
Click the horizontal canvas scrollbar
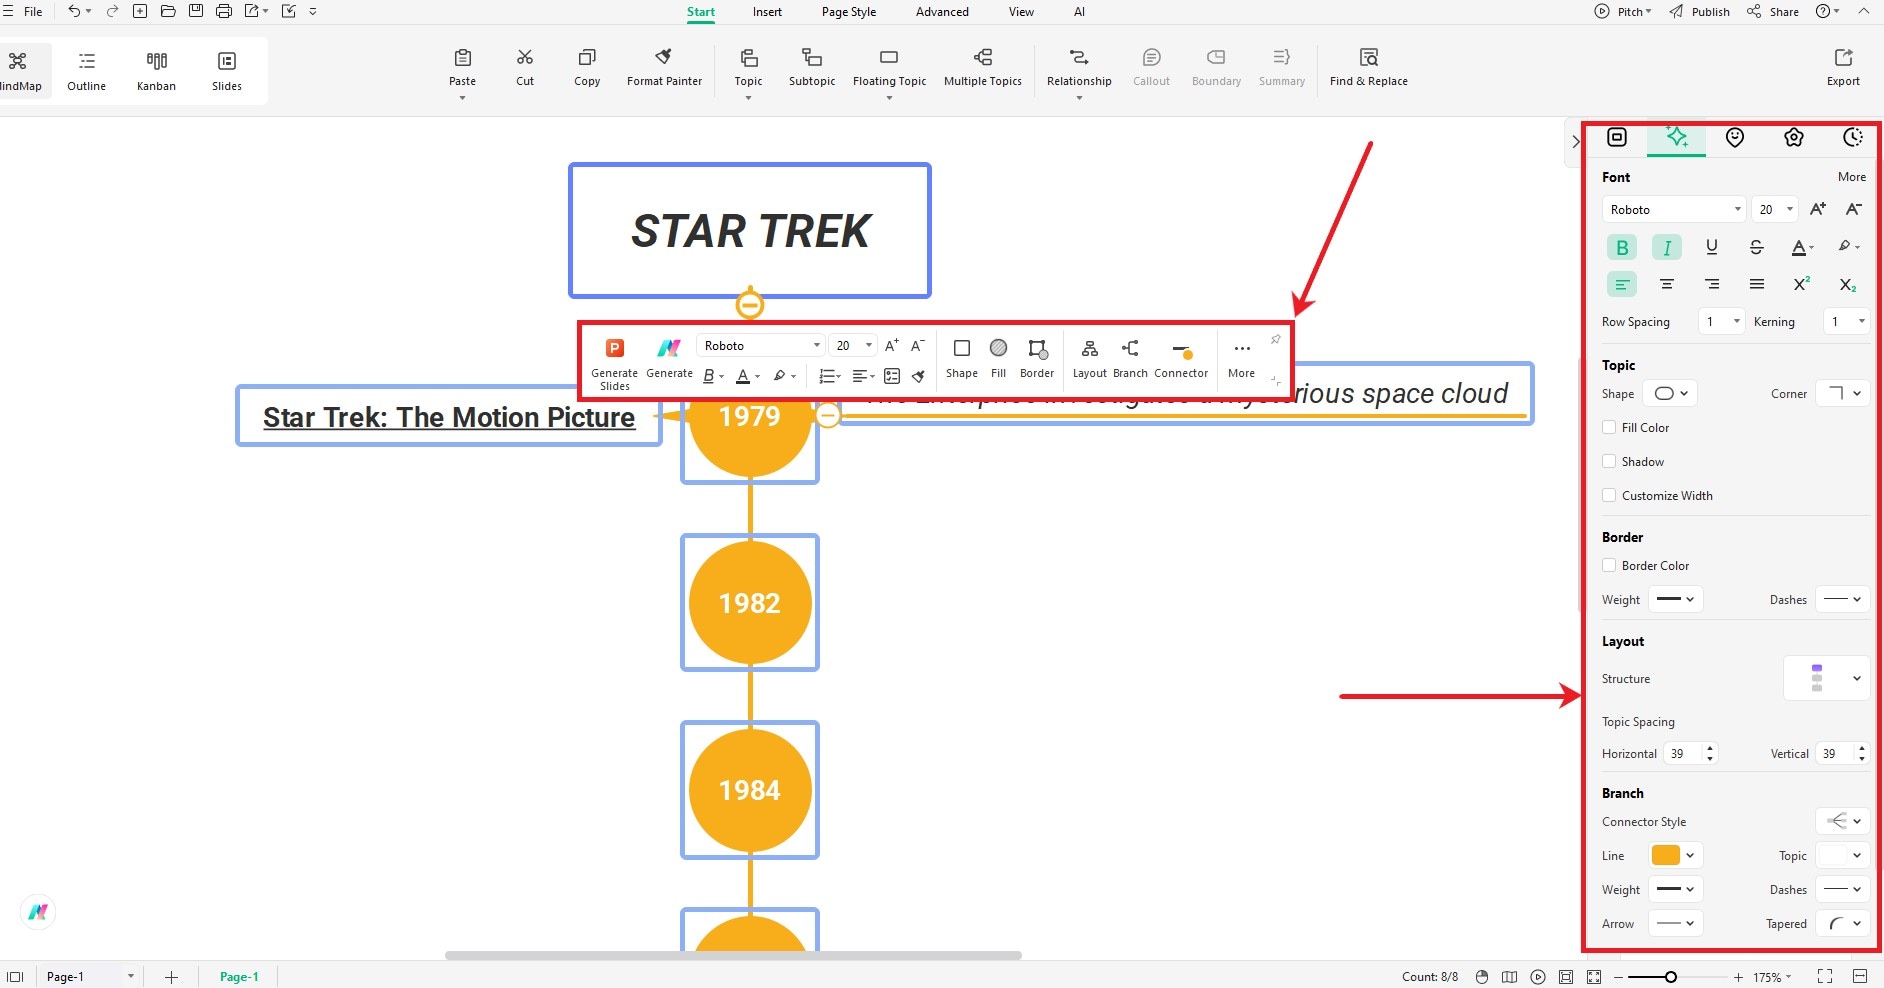pyautogui.click(x=733, y=955)
